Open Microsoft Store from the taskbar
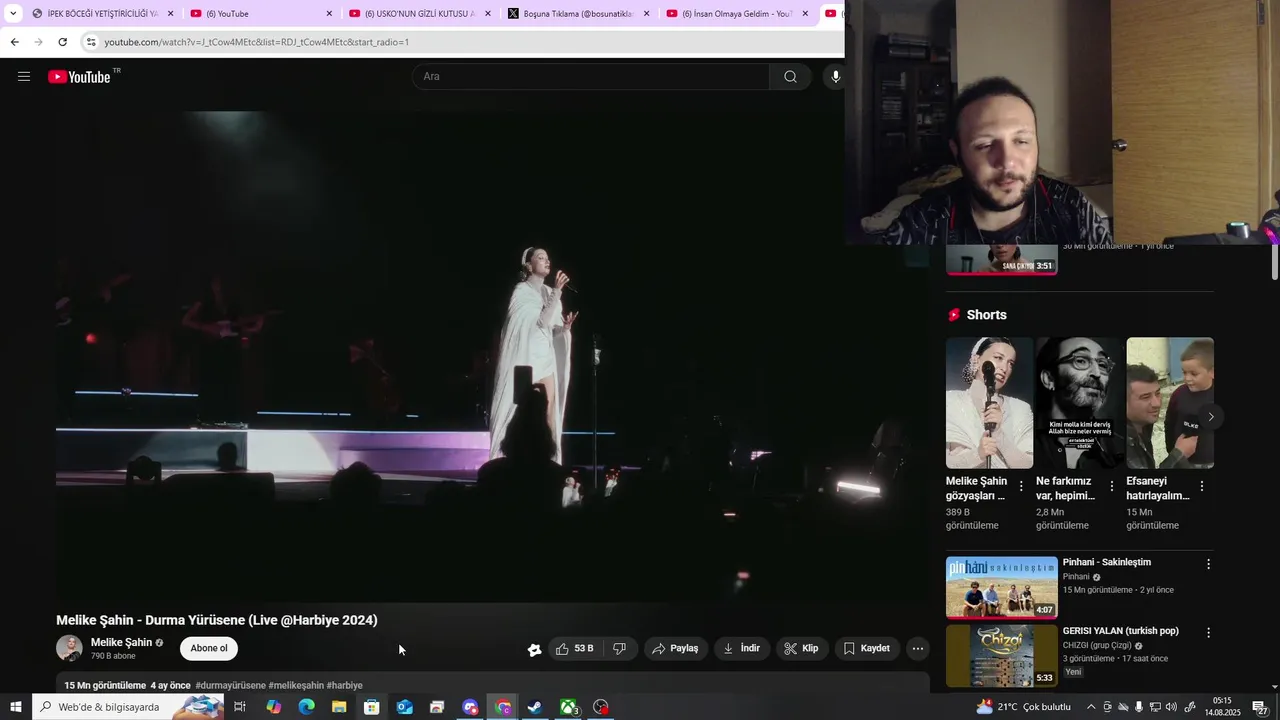The width and height of the screenshot is (1280, 720). [372, 707]
